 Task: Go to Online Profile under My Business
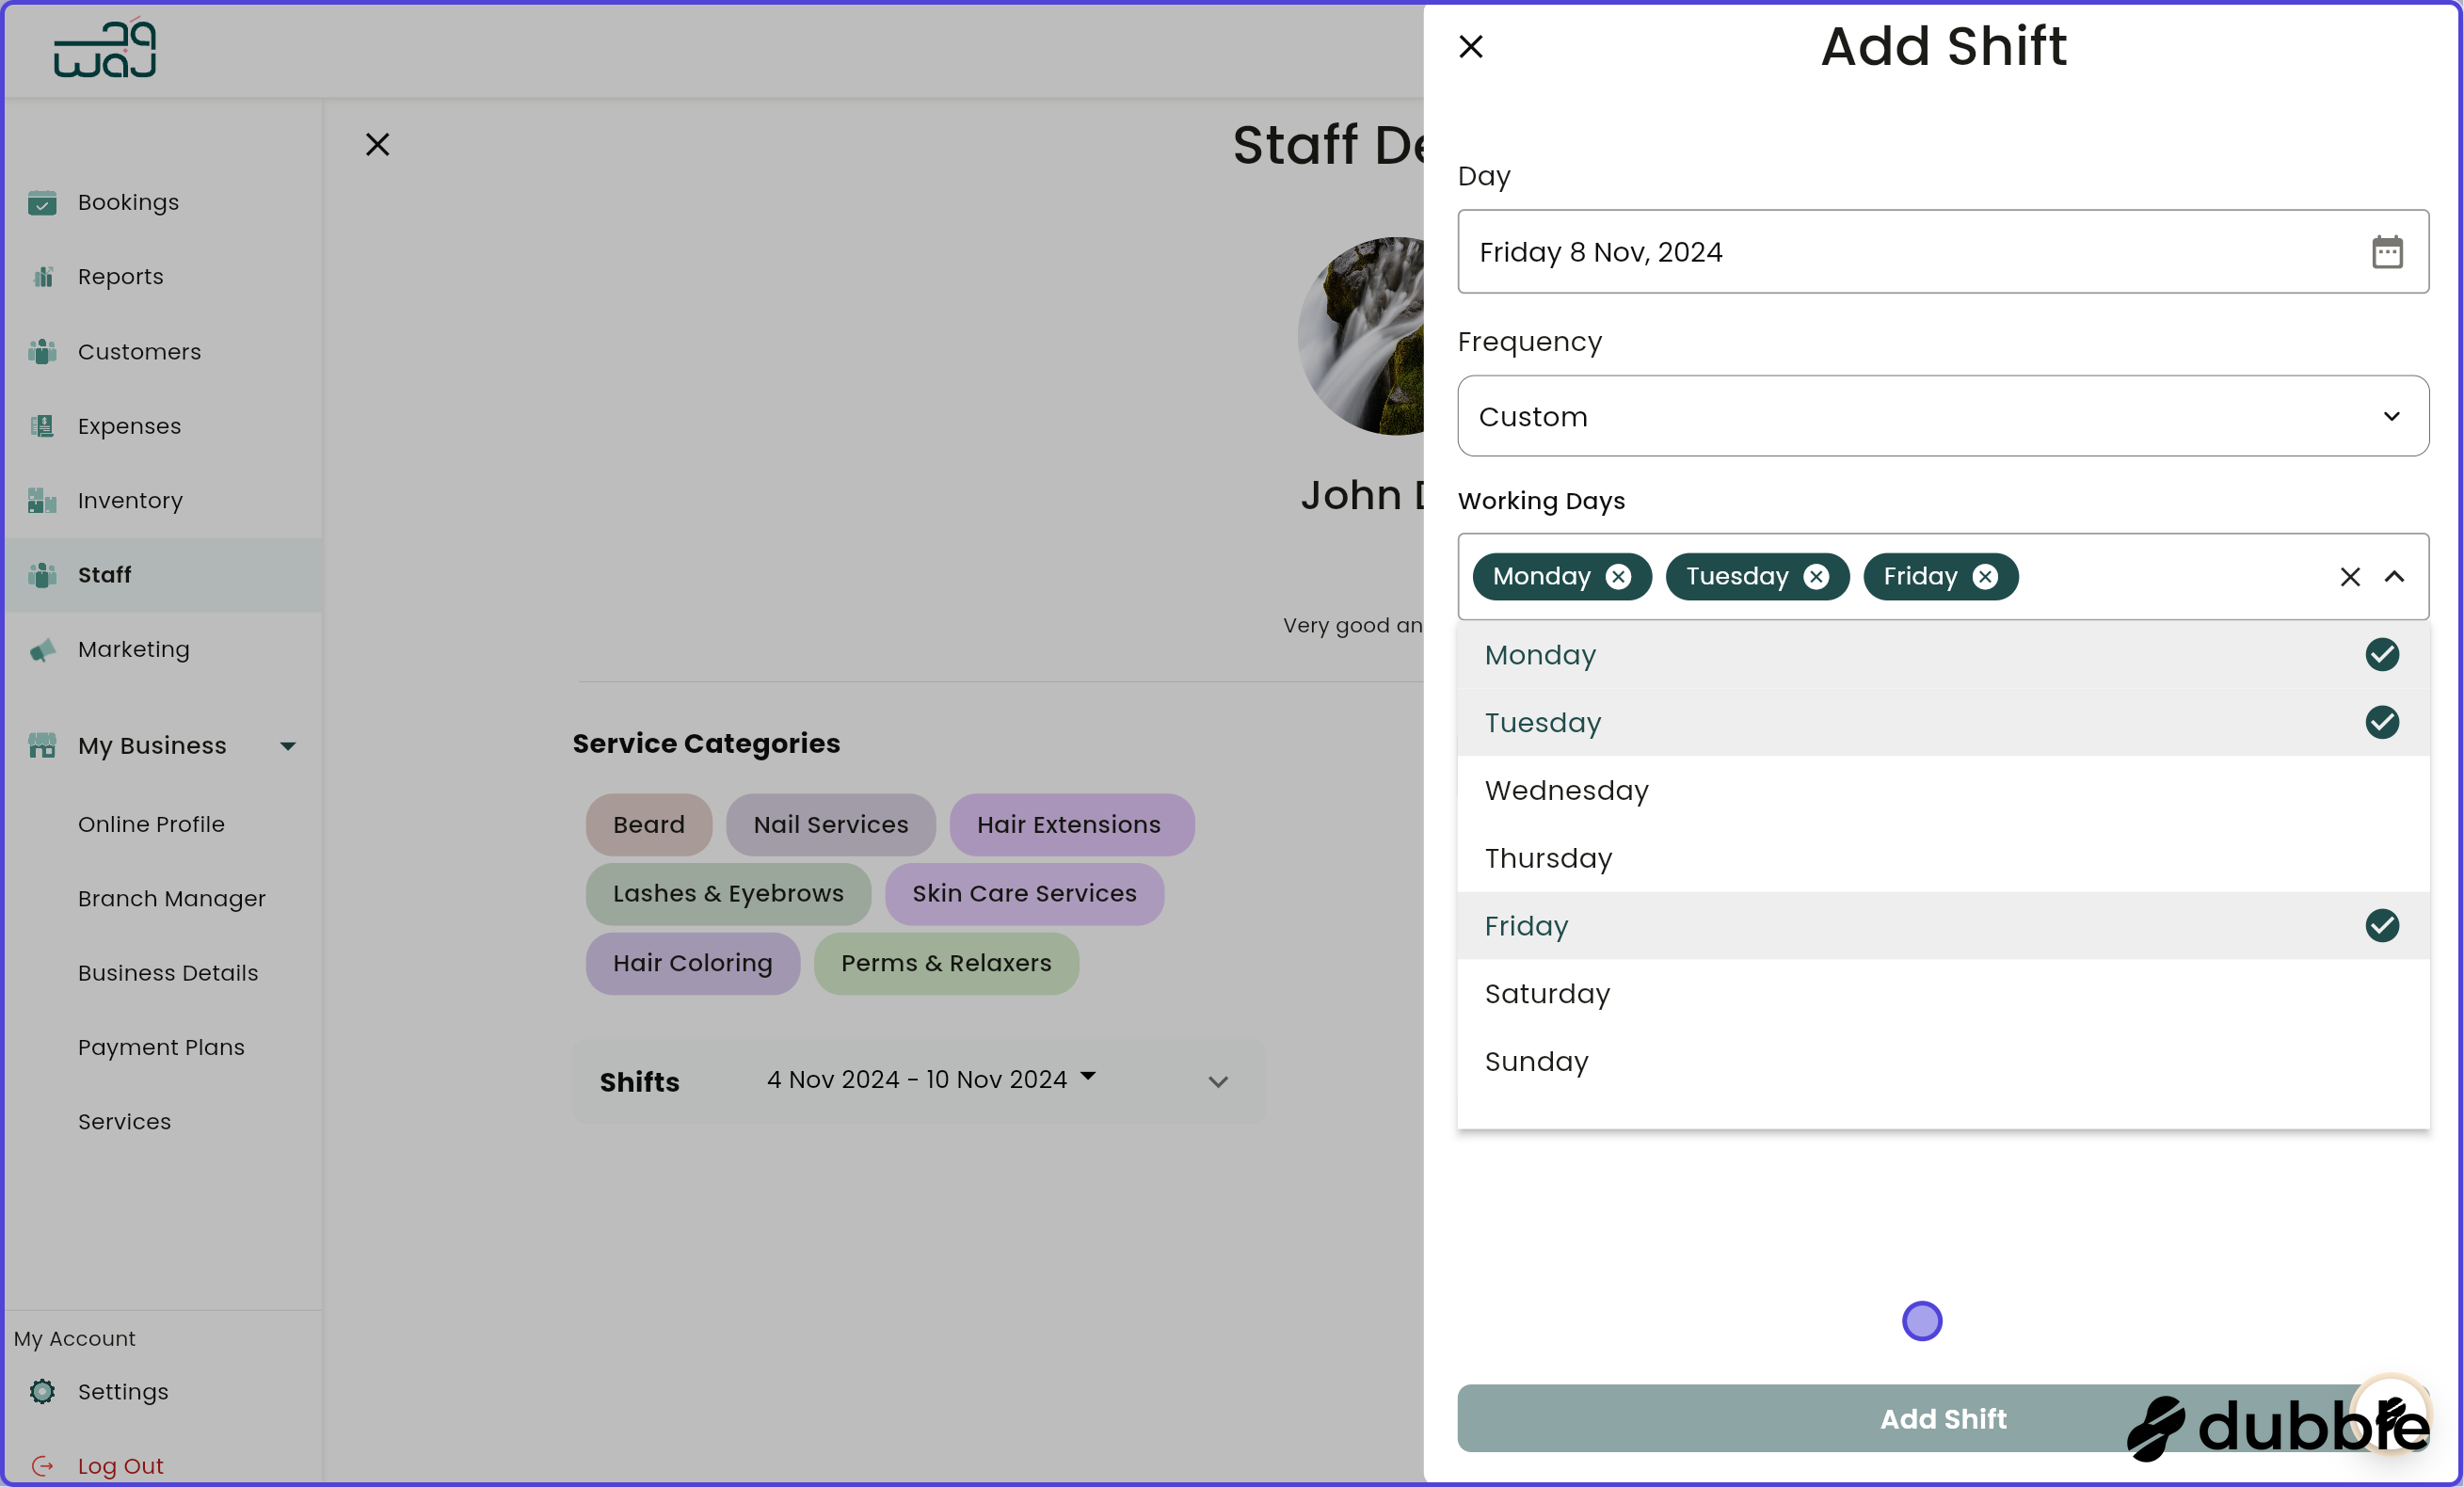(151, 824)
